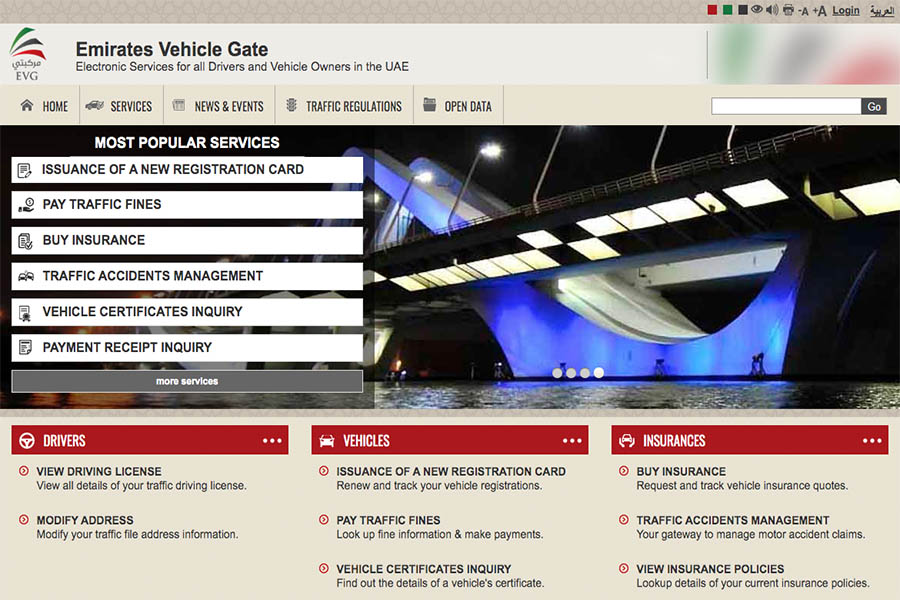Expand VEHICLES section via three dots
Image resolution: width=900 pixels, height=600 pixels.
click(572, 440)
